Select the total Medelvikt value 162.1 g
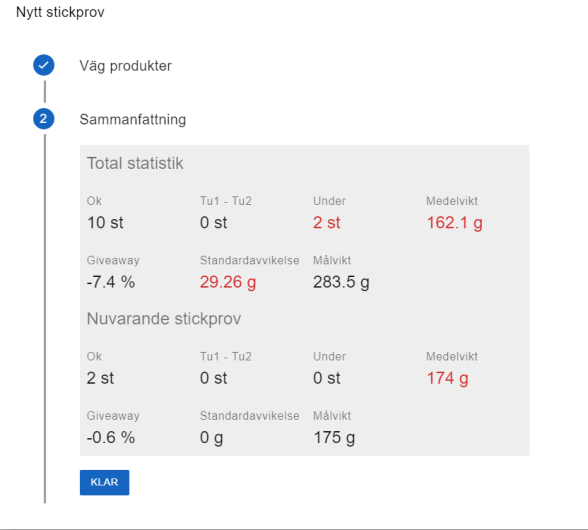Image resolution: width=588 pixels, height=530 pixels. [454, 223]
